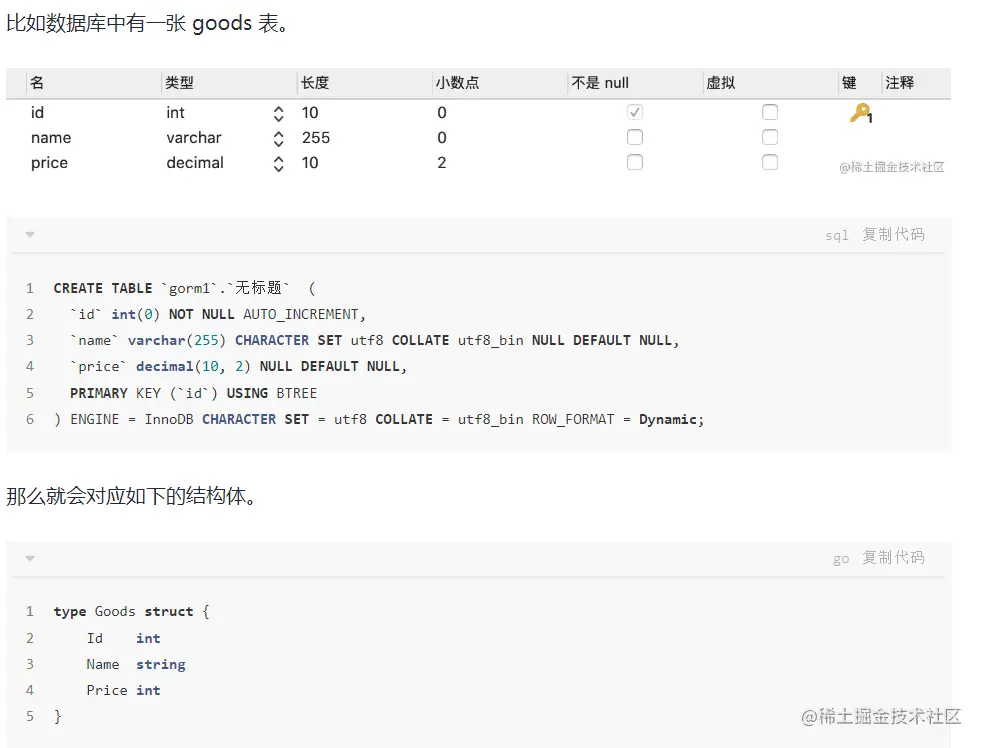
Task: Toggle the 不是 null checkbox for price
Action: tap(634, 162)
